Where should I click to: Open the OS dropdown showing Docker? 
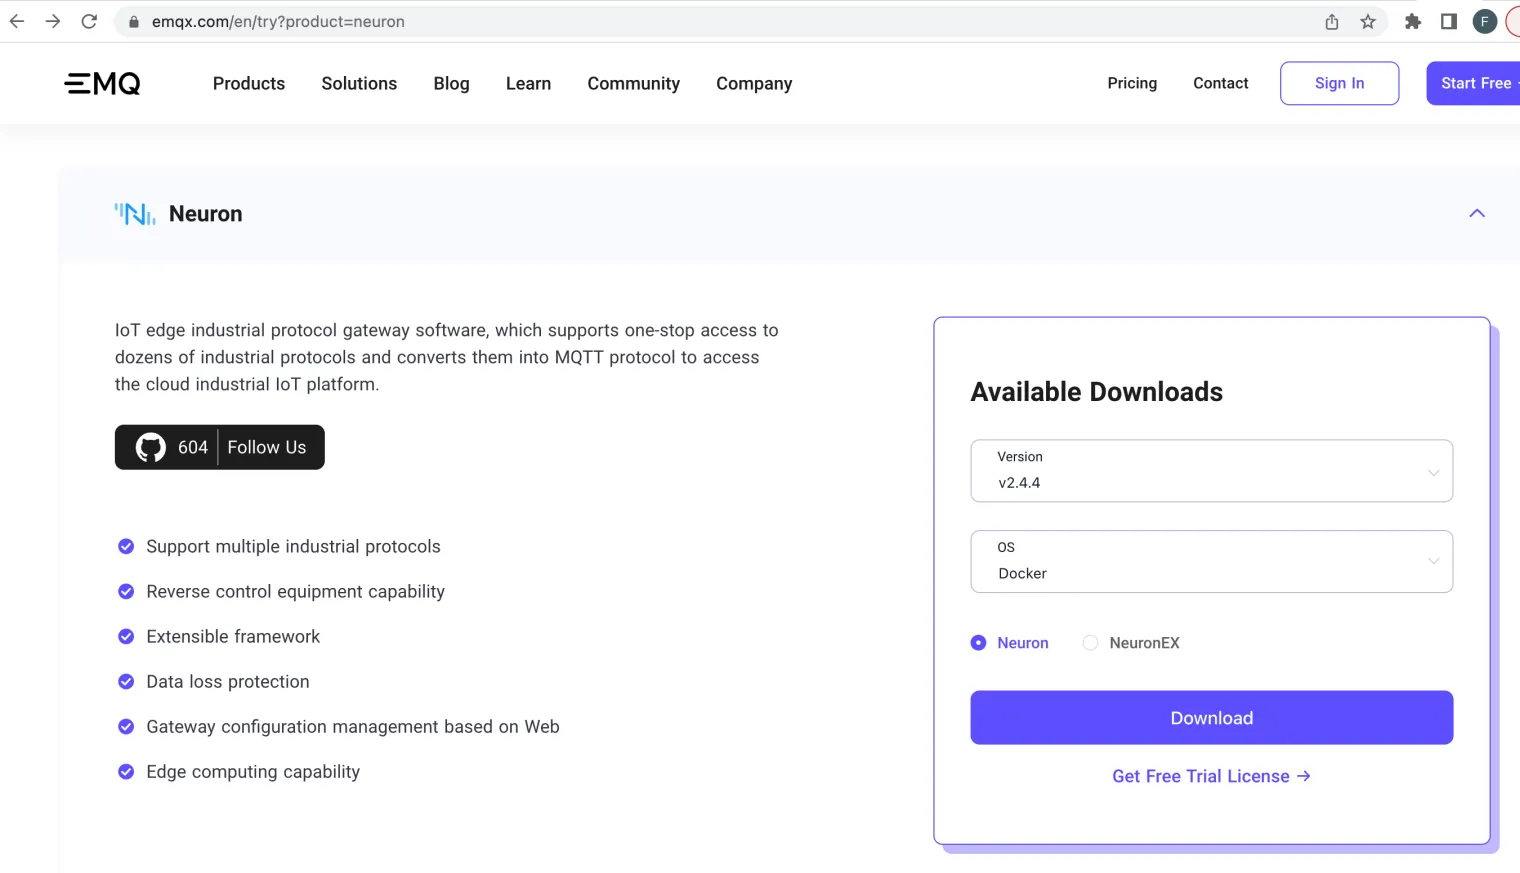[x=1211, y=561]
